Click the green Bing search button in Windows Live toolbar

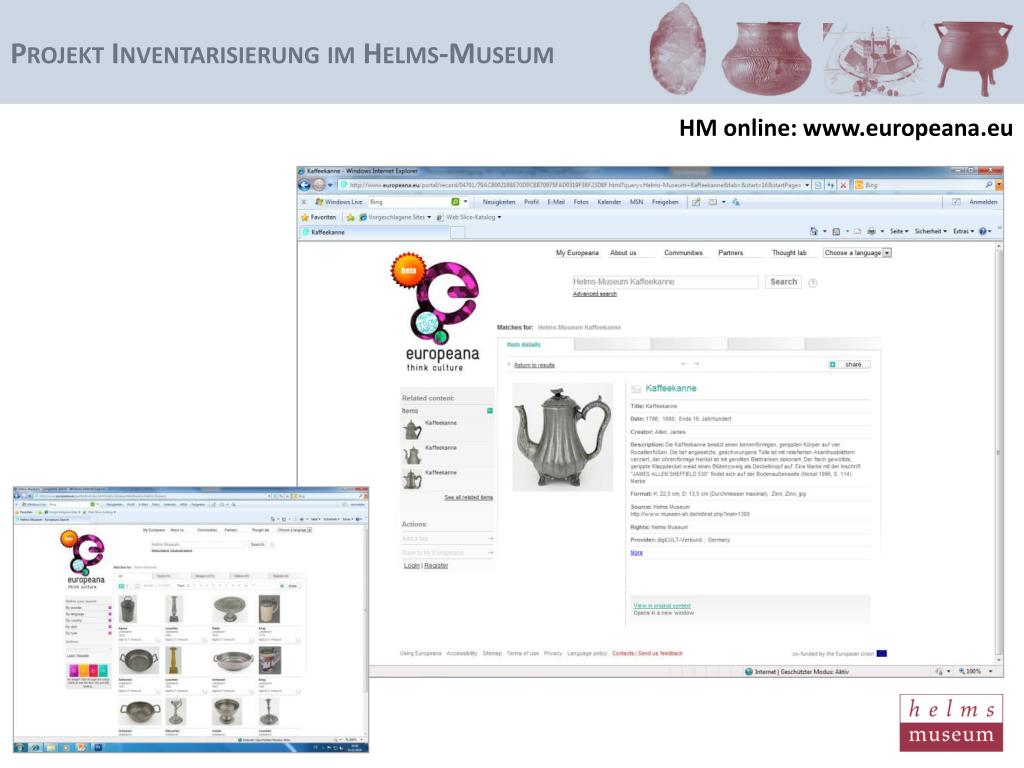point(455,202)
